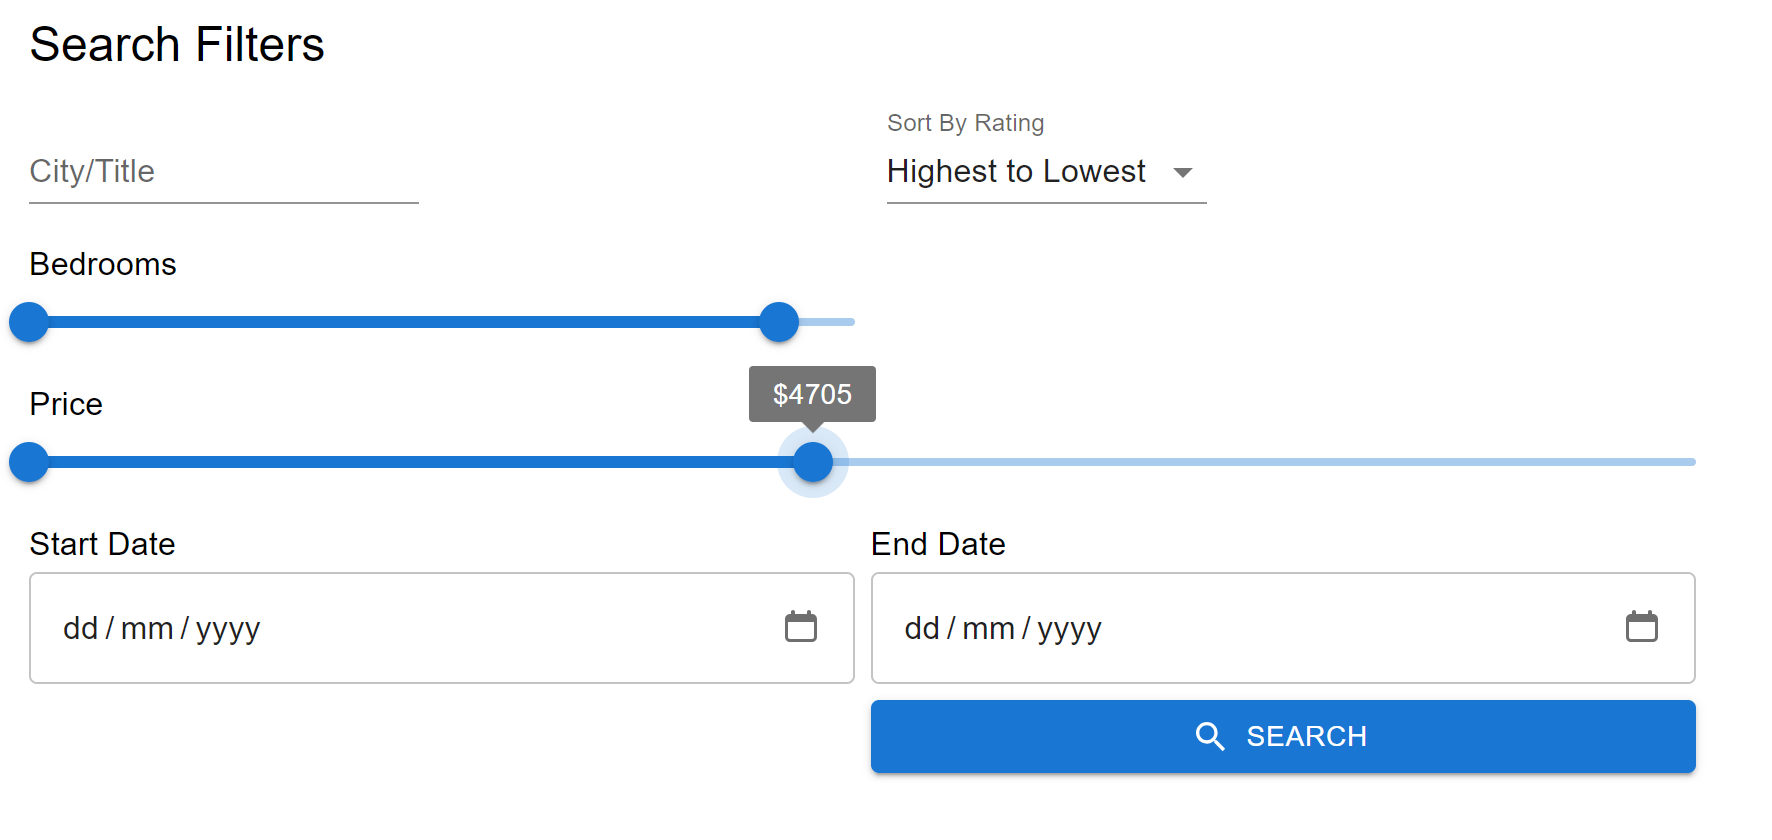Click the magnifying glass search icon
Screen dimensions: 1772x840
(1210, 737)
